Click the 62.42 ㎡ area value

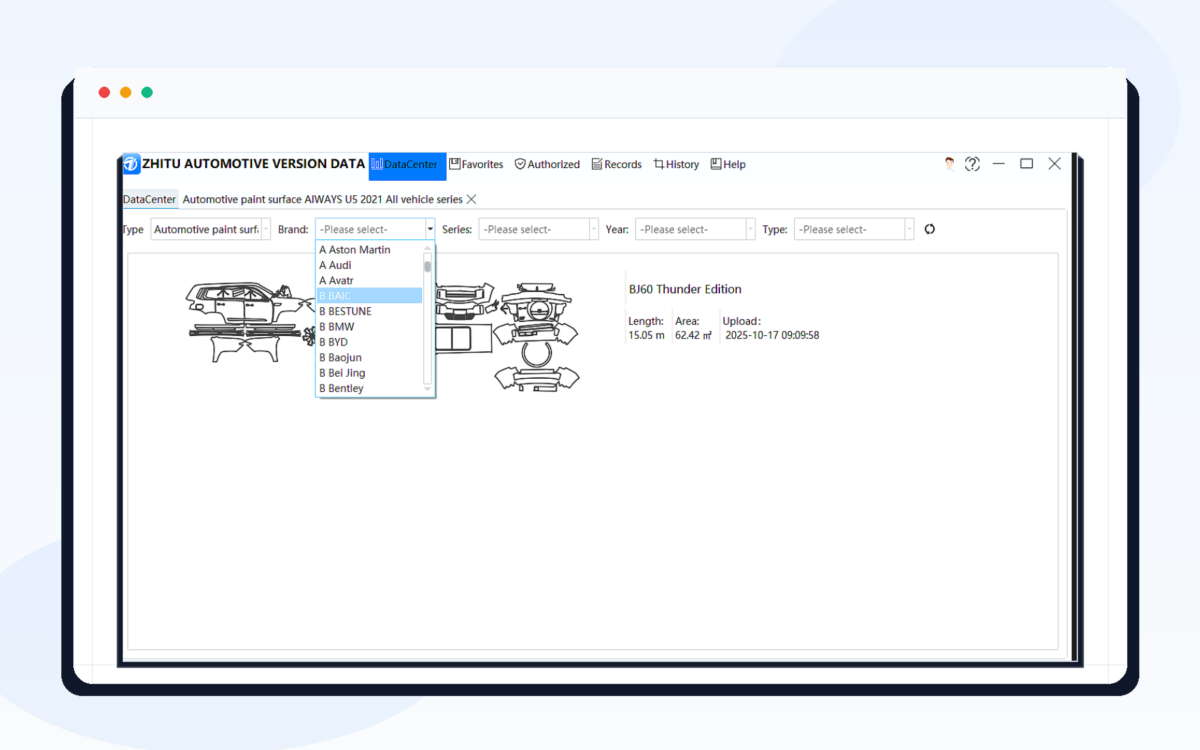point(693,335)
